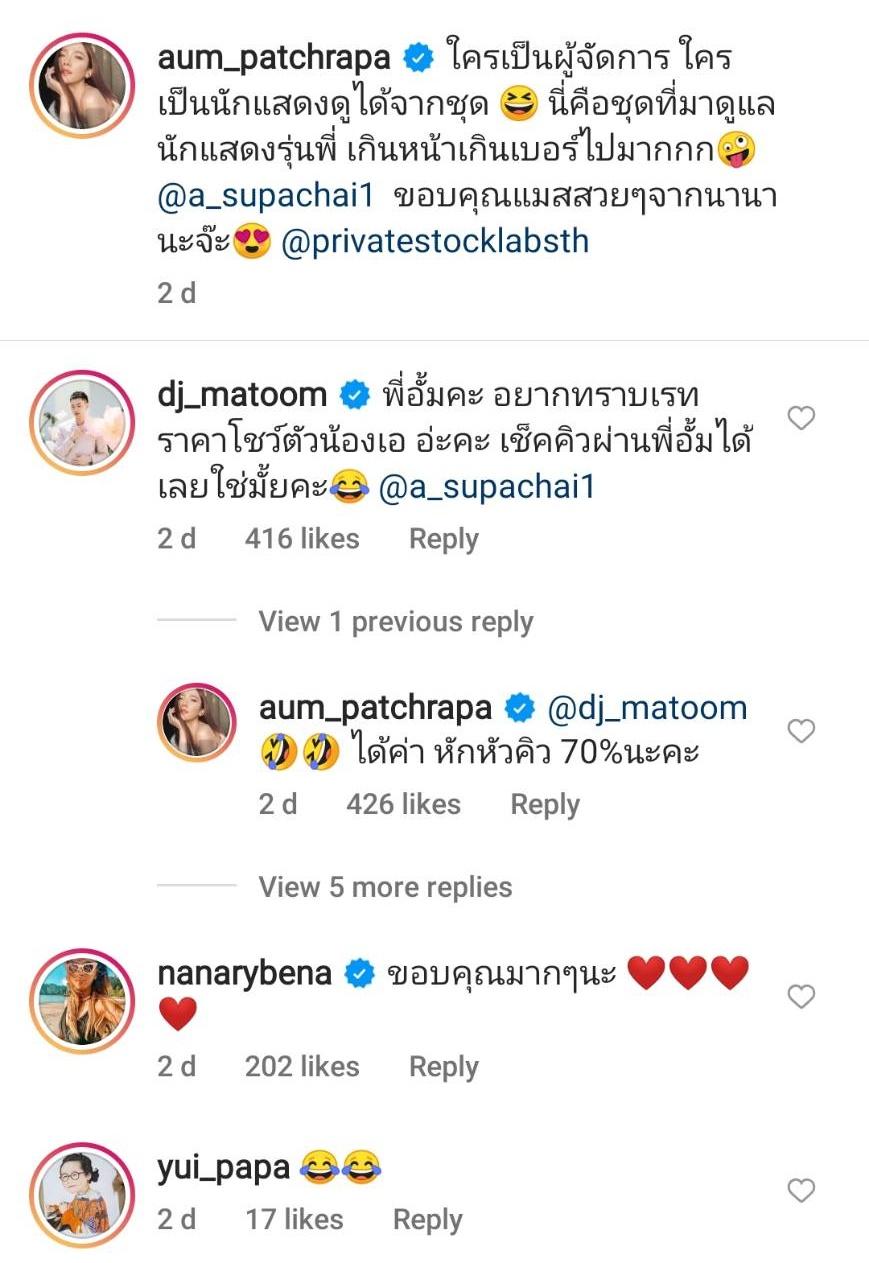869x1263 pixels.
Task: Expand View 1 previous reply
Action: coord(395,622)
